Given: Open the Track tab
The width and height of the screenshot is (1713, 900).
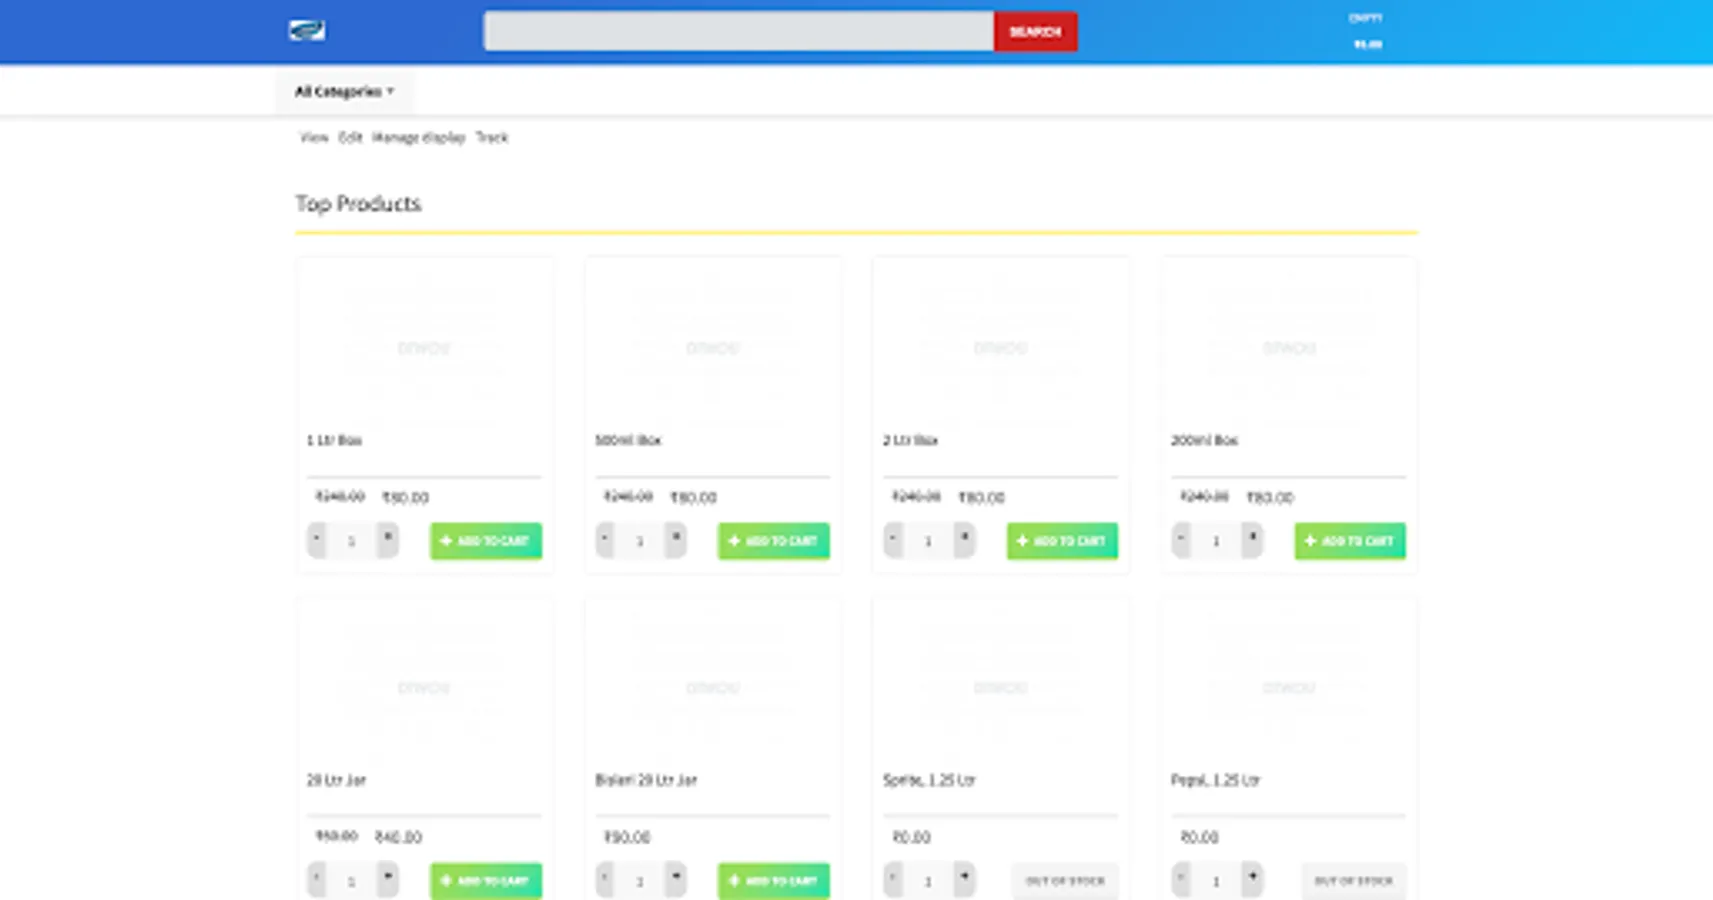Looking at the screenshot, I should pyautogui.click(x=491, y=137).
